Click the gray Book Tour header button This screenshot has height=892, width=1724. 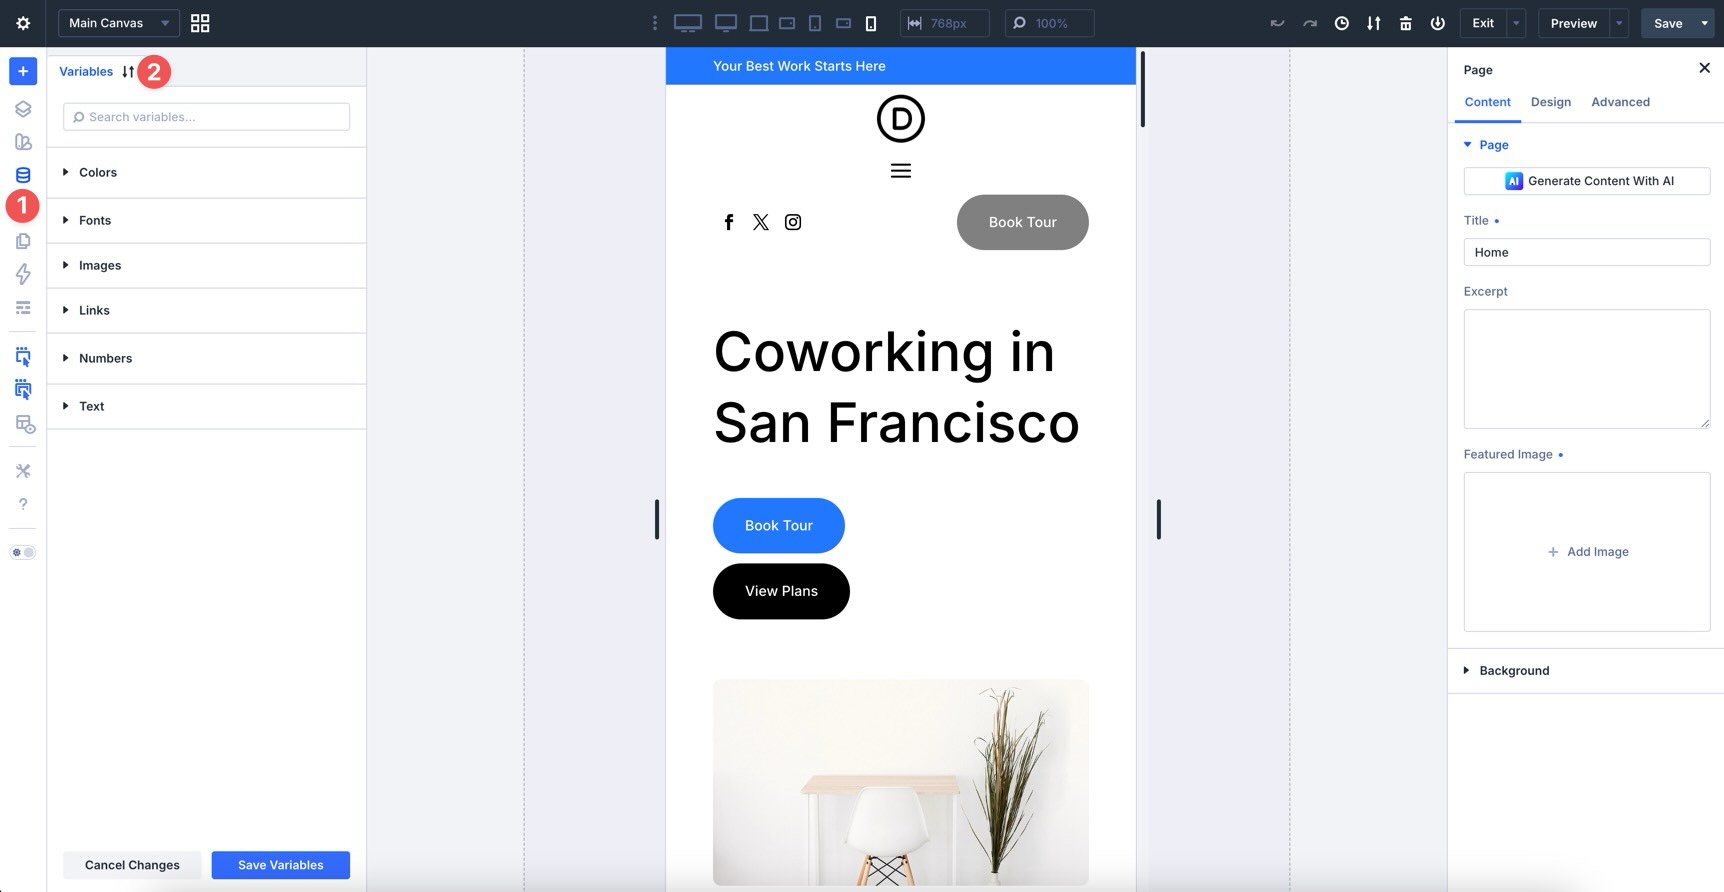1022,222
